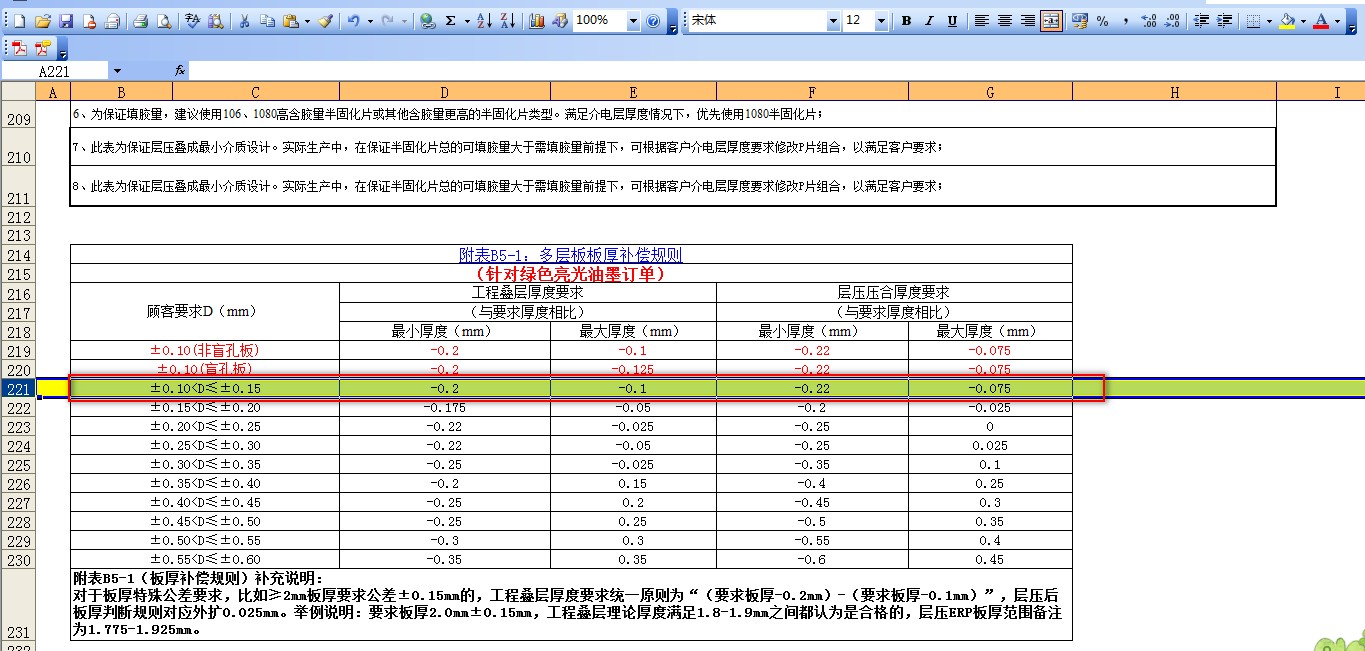Open the zoom percentage dropdown
The image size is (1365, 651).
(x=634, y=21)
